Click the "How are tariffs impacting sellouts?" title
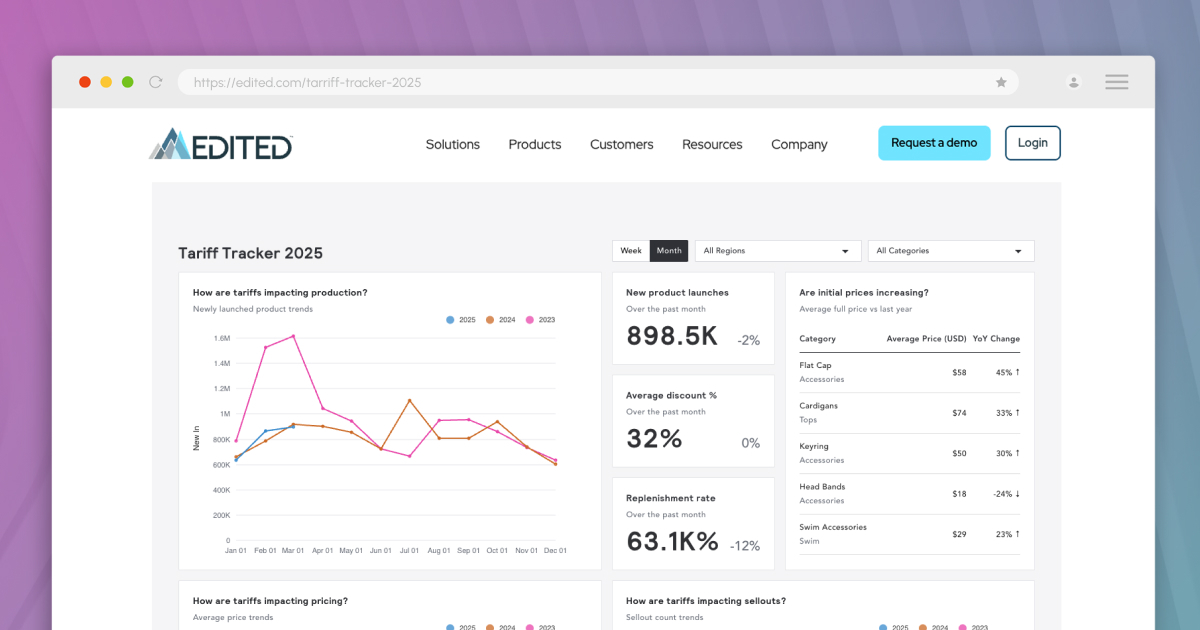The image size is (1200, 630). (706, 601)
